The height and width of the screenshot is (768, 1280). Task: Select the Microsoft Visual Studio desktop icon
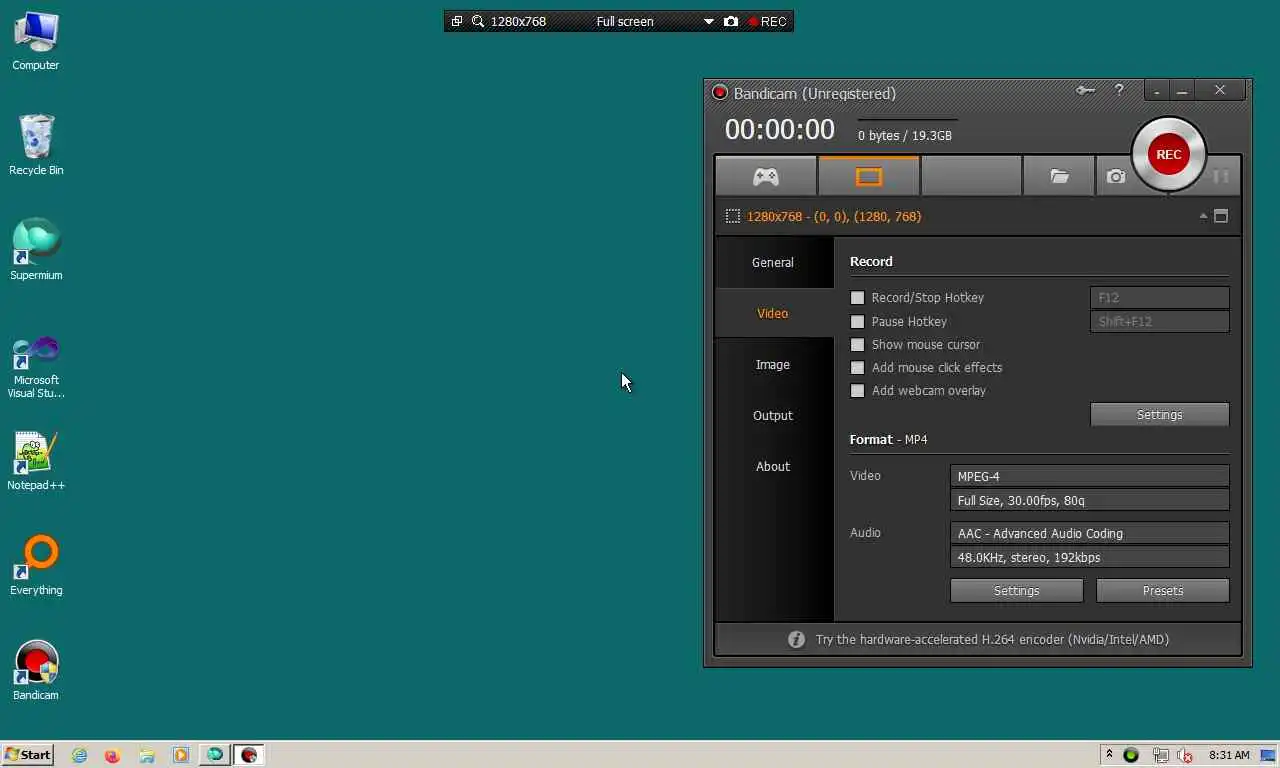coord(36,367)
